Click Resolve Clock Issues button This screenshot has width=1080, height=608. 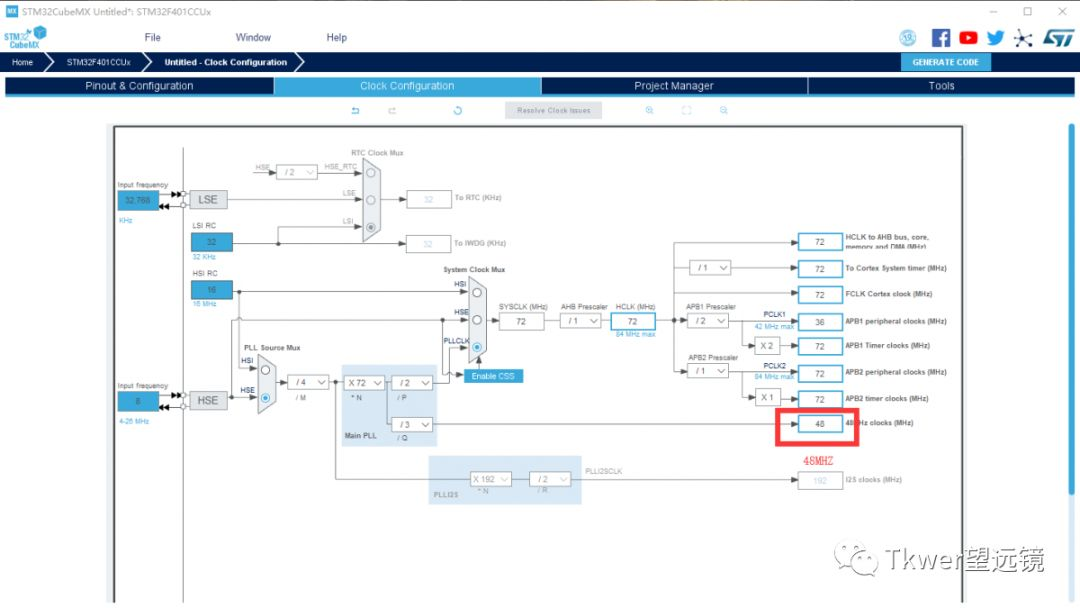click(553, 110)
